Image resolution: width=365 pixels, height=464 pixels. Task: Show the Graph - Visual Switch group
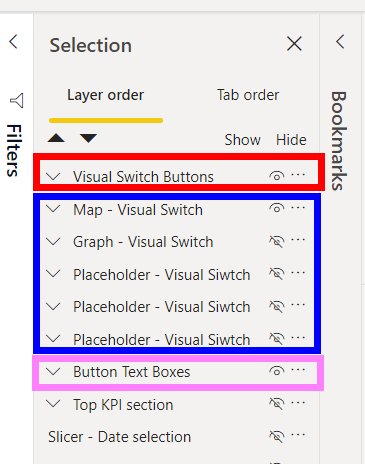pyautogui.click(x=277, y=241)
